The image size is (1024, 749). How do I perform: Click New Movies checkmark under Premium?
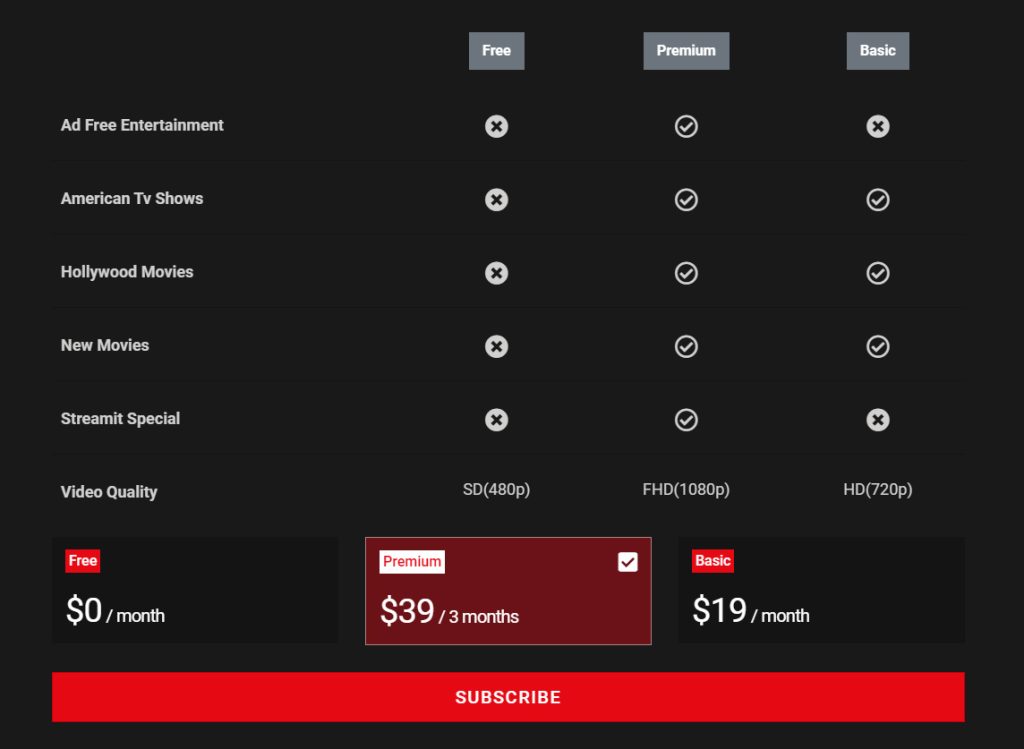(x=686, y=346)
